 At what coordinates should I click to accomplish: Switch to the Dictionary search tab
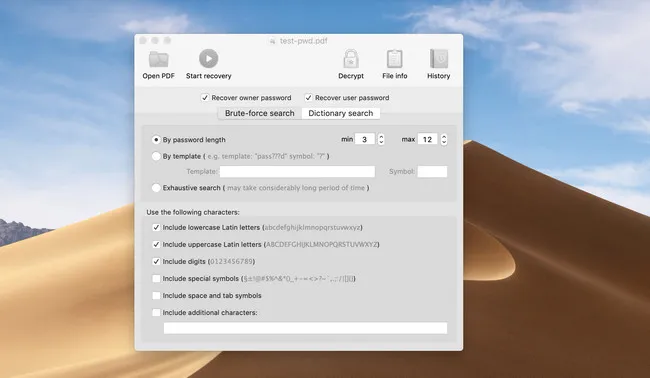point(341,113)
